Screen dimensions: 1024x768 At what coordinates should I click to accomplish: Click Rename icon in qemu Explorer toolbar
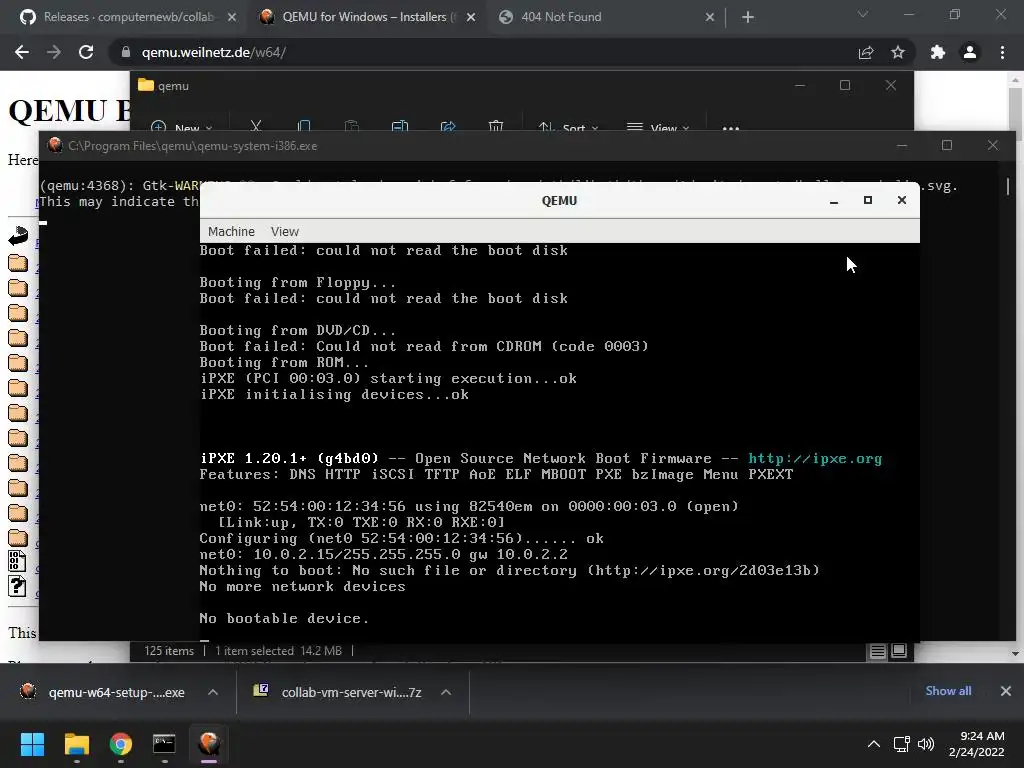pos(400,126)
